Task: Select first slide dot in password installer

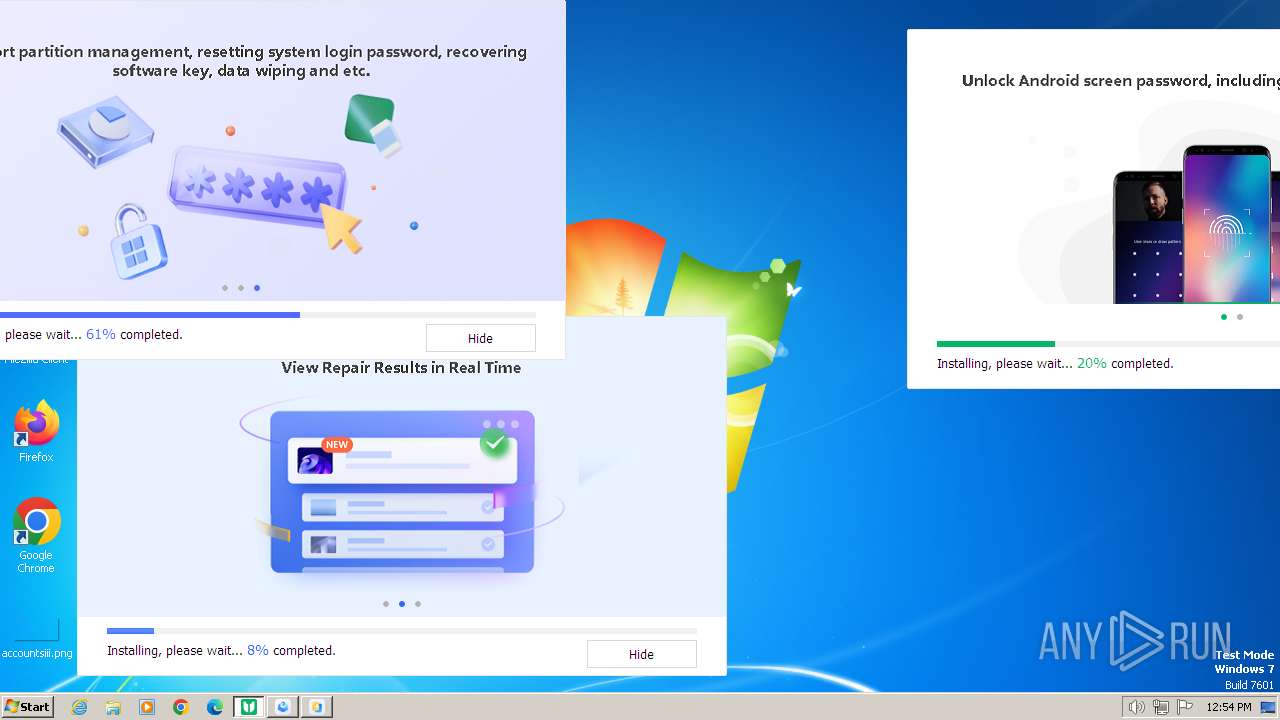Action: click(x=225, y=288)
